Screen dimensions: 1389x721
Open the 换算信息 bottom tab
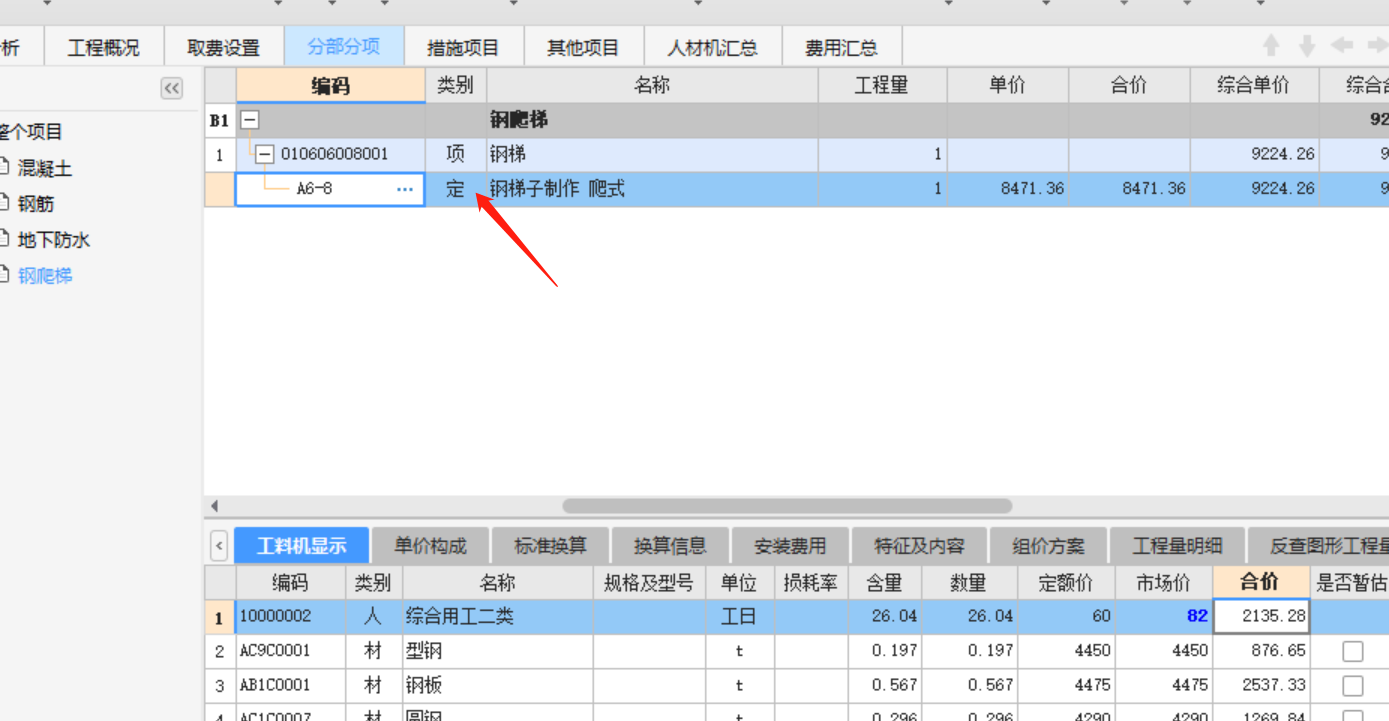[x=670, y=546]
